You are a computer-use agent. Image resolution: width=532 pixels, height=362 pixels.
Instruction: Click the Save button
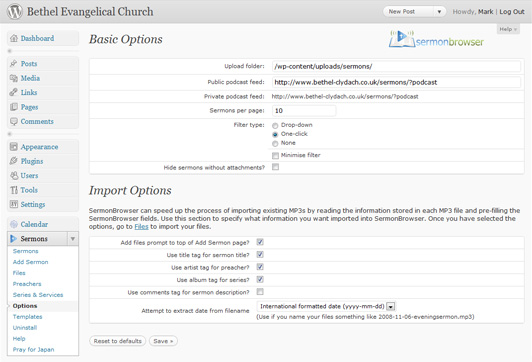[x=163, y=341]
